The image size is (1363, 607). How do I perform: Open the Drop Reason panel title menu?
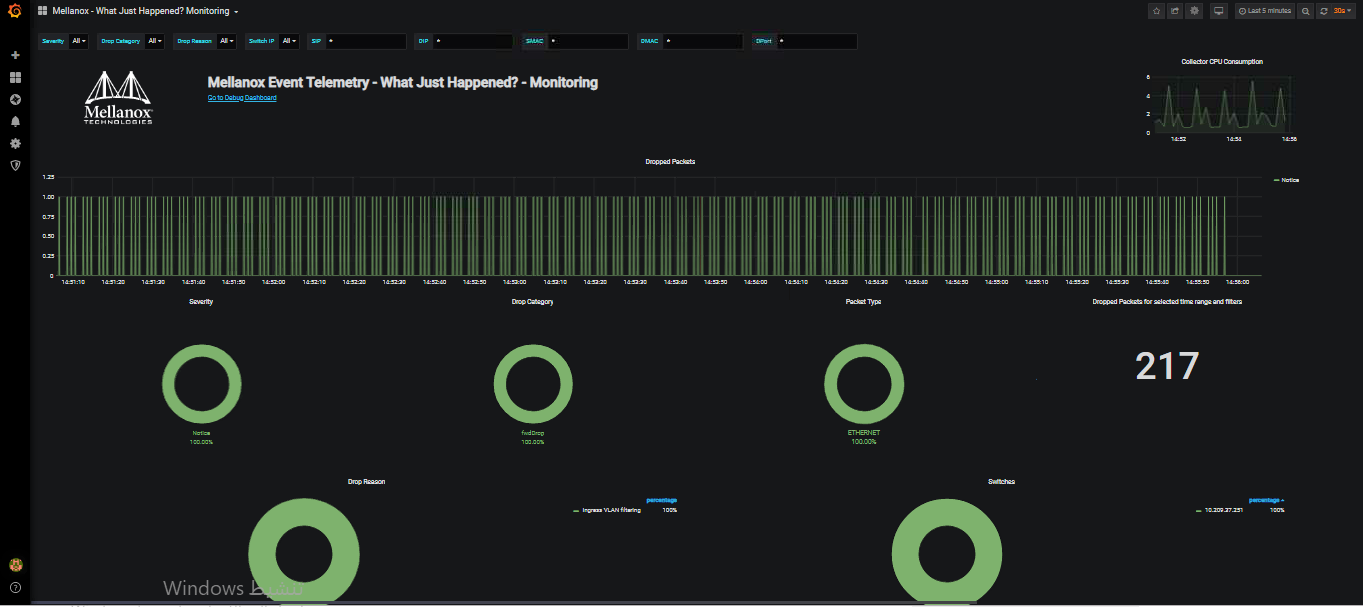point(366,482)
